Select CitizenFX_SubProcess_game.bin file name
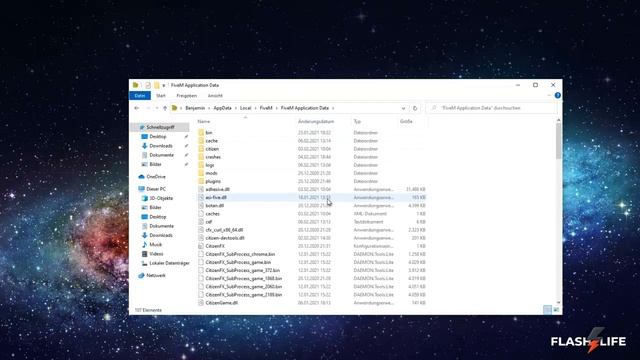Image resolution: width=640 pixels, height=360 pixels. (238, 262)
